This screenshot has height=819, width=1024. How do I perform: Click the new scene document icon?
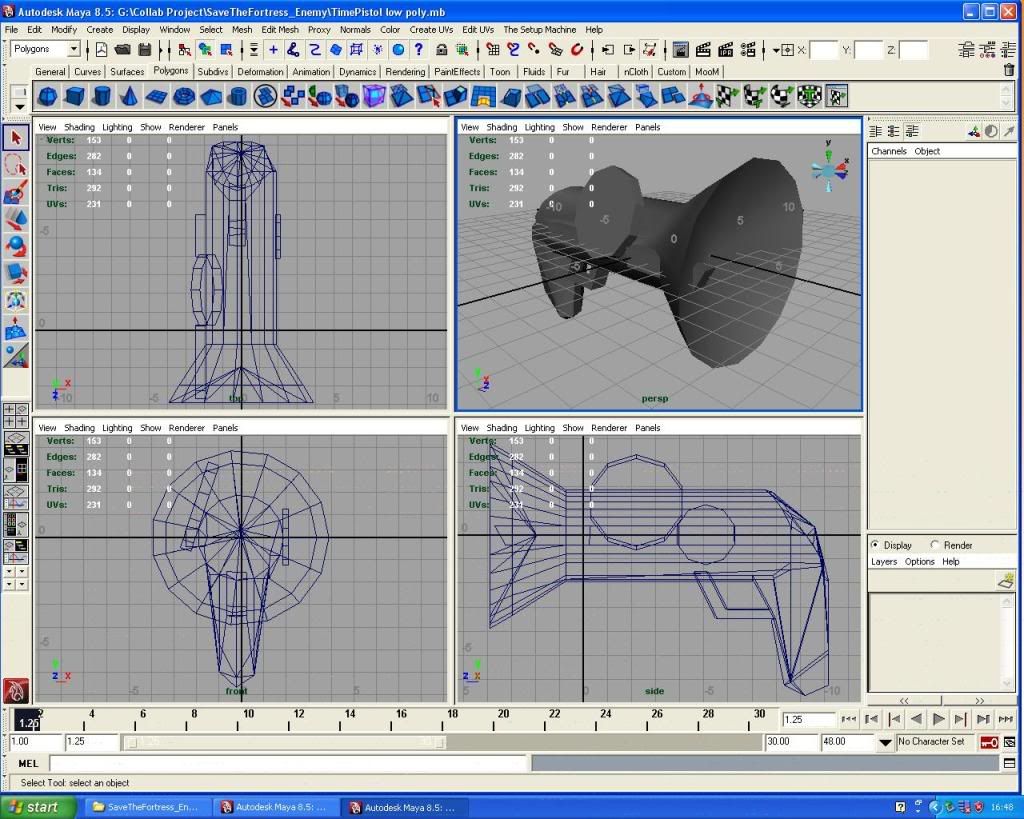(101, 50)
